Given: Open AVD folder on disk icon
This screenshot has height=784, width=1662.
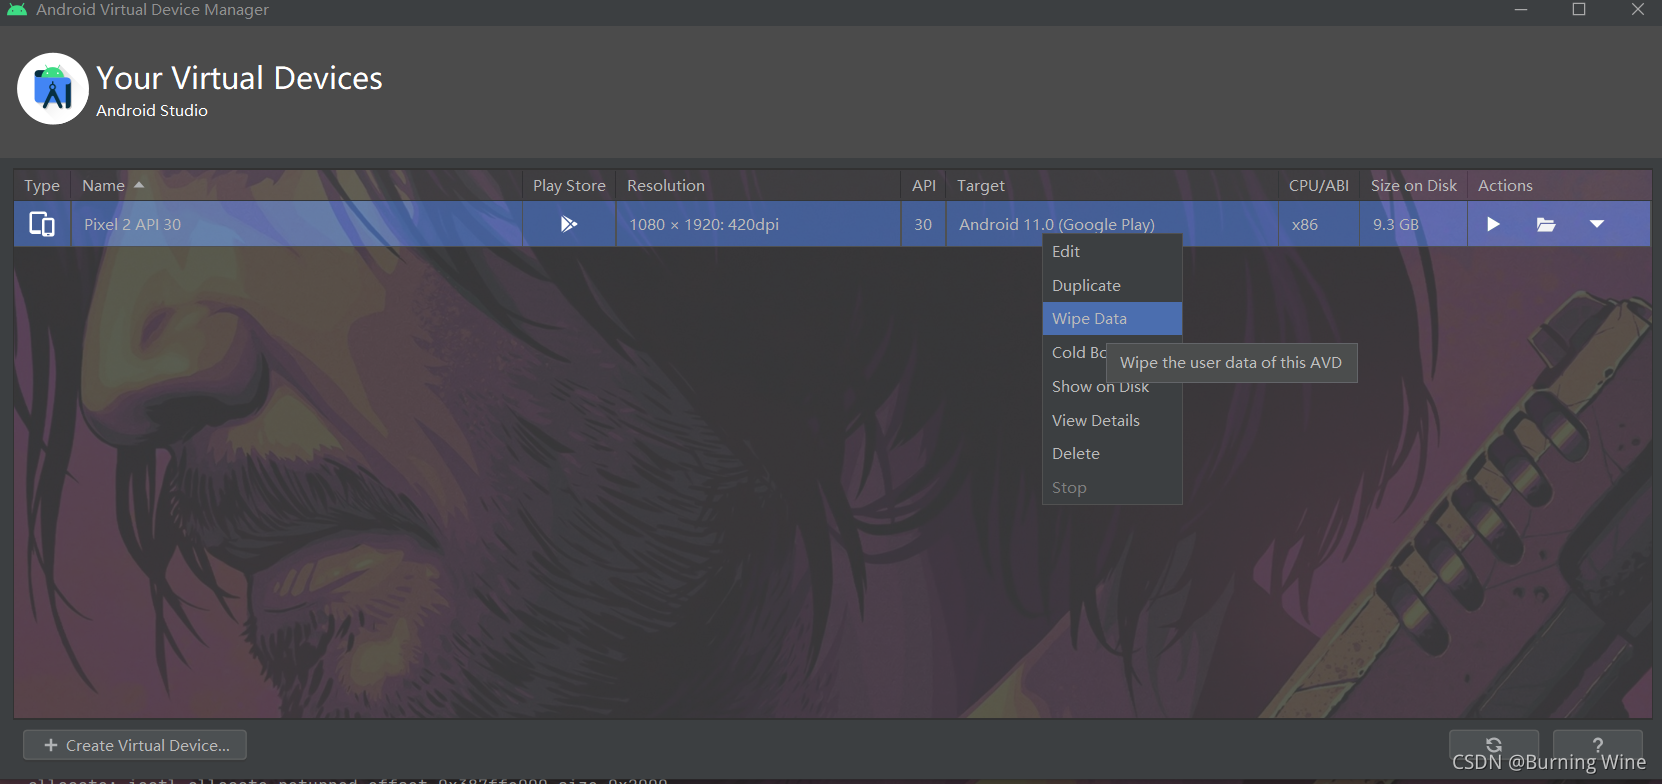Looking at the screenshot, I should pyautogui.click(x=1546, y=224).
